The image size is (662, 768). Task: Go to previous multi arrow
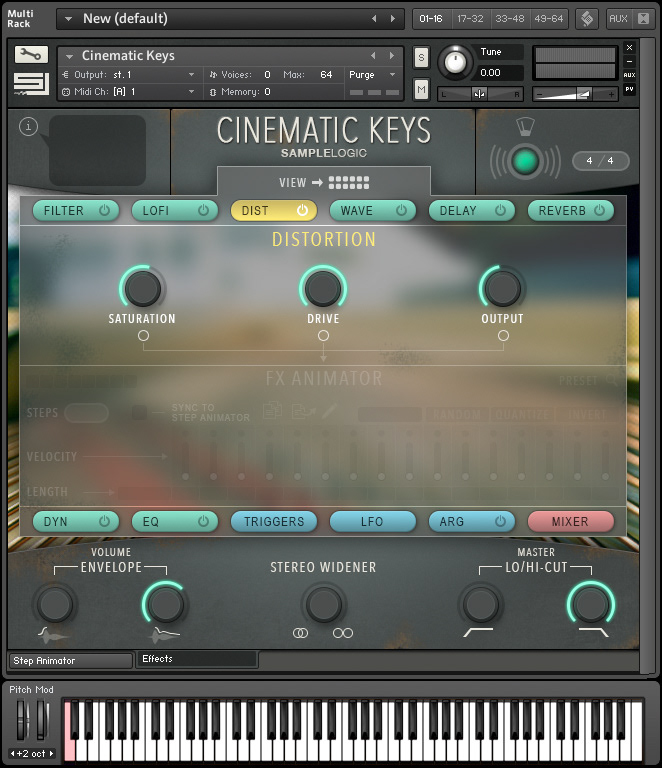pos(374,19)
